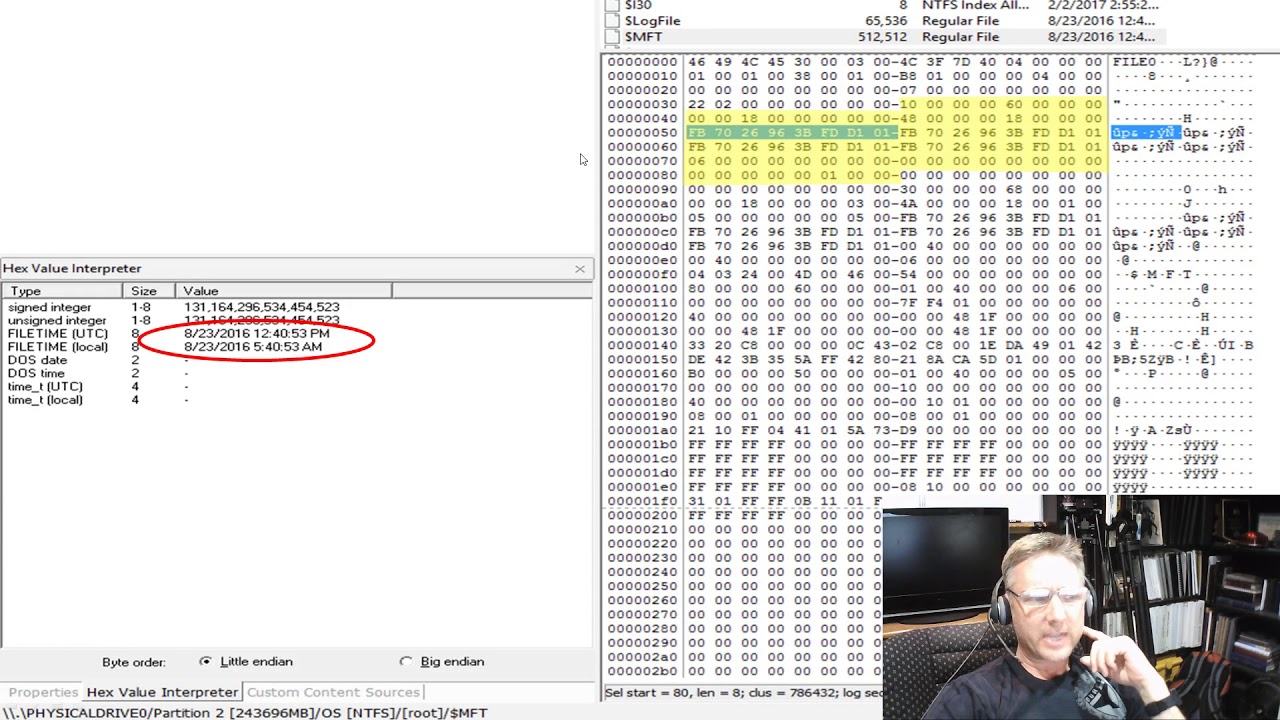Screen dimensions: 1280x720
Task: Sort by the Type column header
Action: (x=63, y=291)
